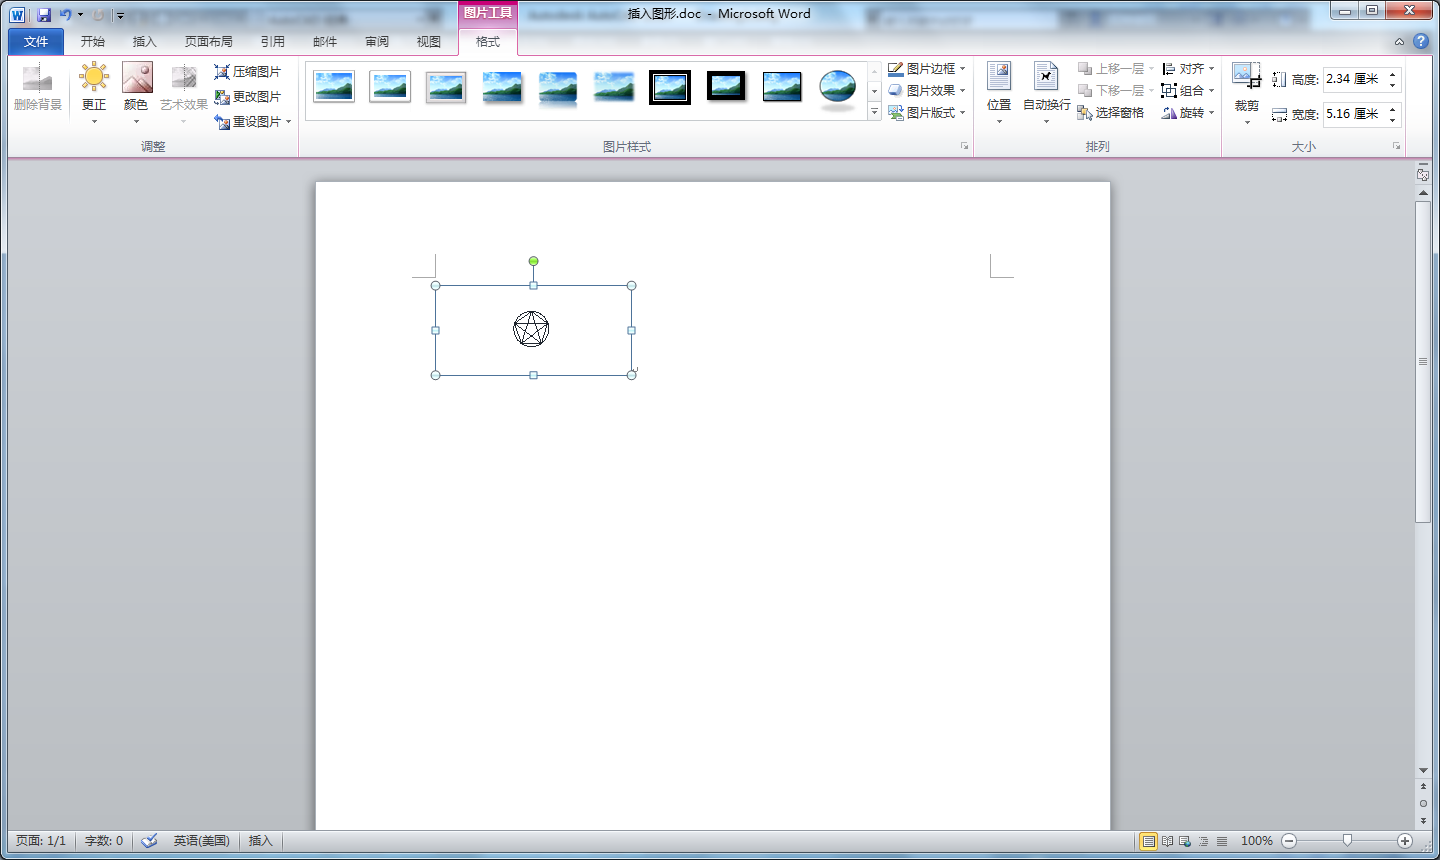Open the Undo history dropdown arrow
The height and width of the screenshot is (860, 1440).
tap(80, 15)
